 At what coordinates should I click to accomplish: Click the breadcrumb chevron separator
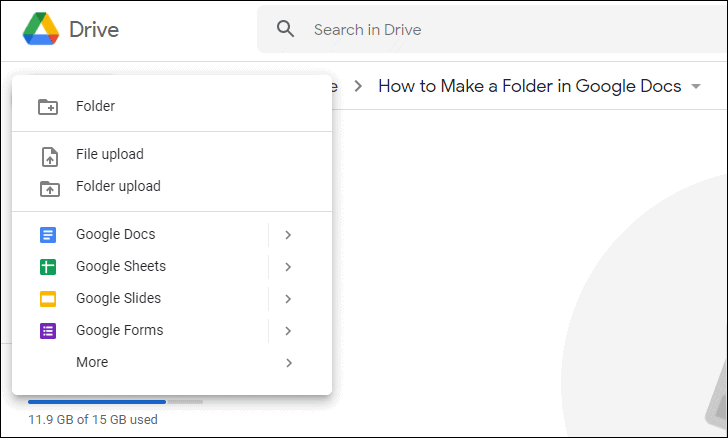[x=358, y=86]
